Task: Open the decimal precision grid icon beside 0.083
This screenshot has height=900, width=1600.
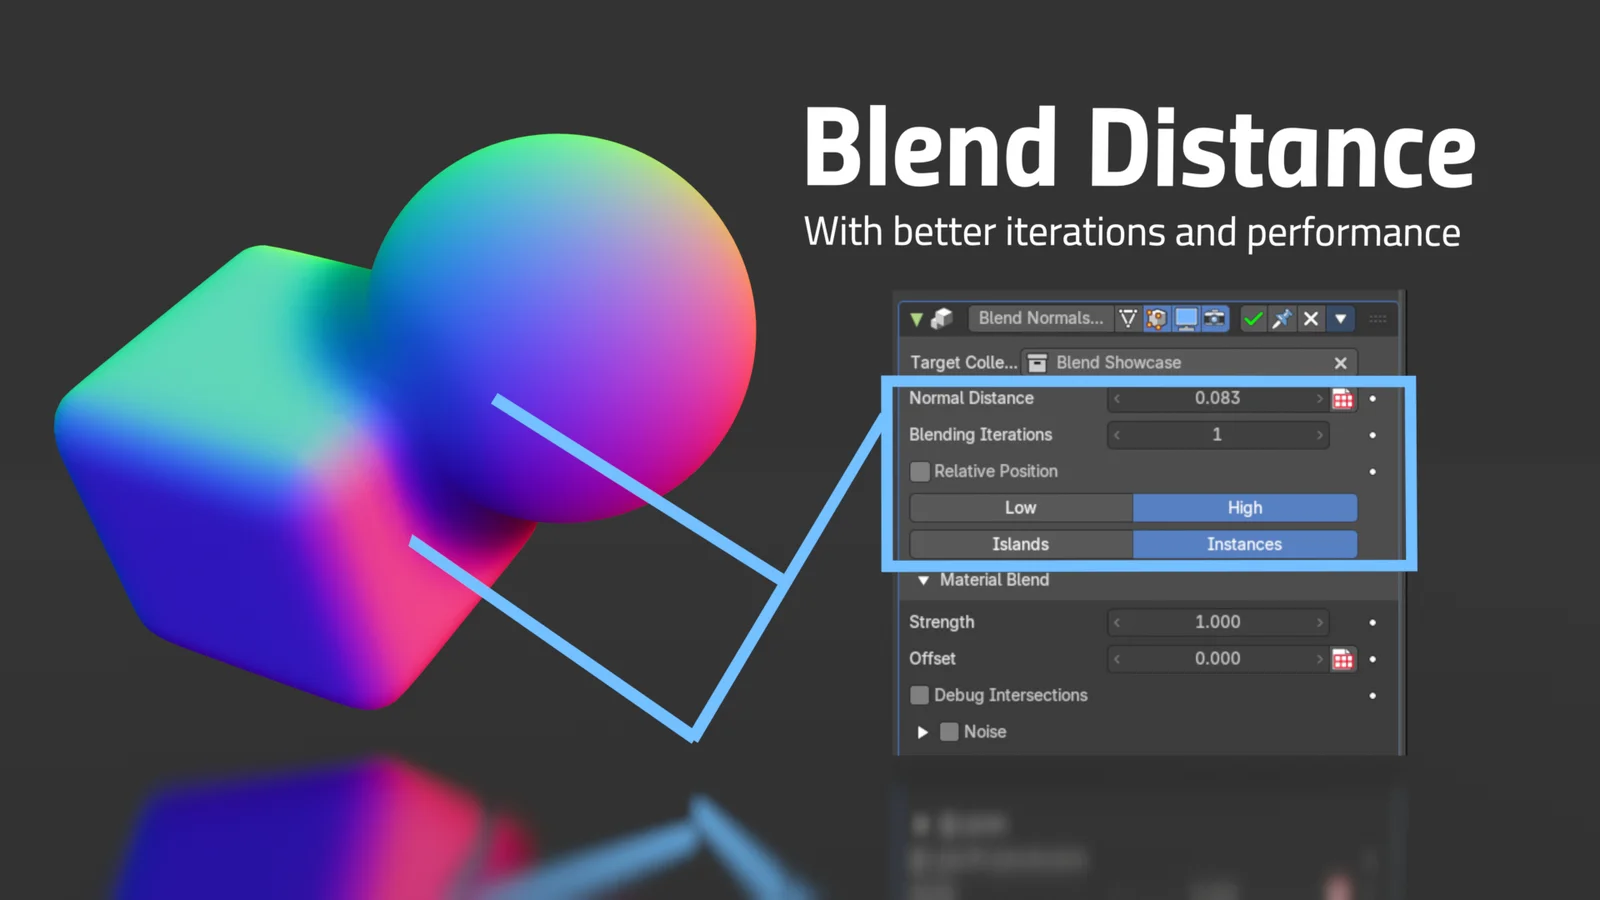Action: pos(1343,398)
